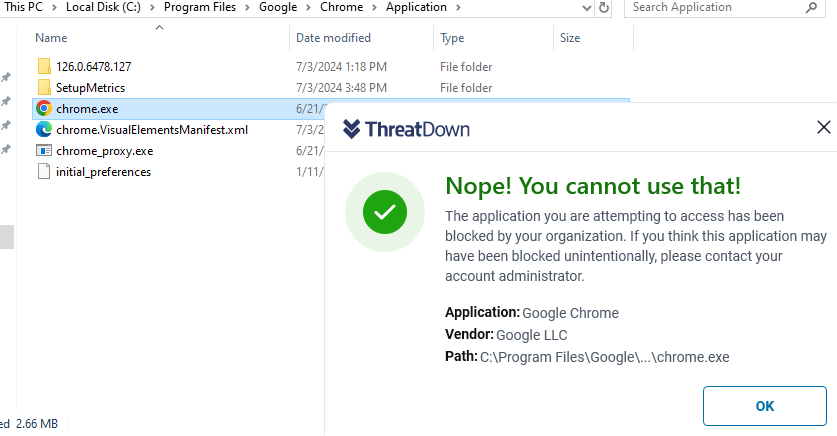Select the chrome.exe file name
837x436 pixels.
87,109
